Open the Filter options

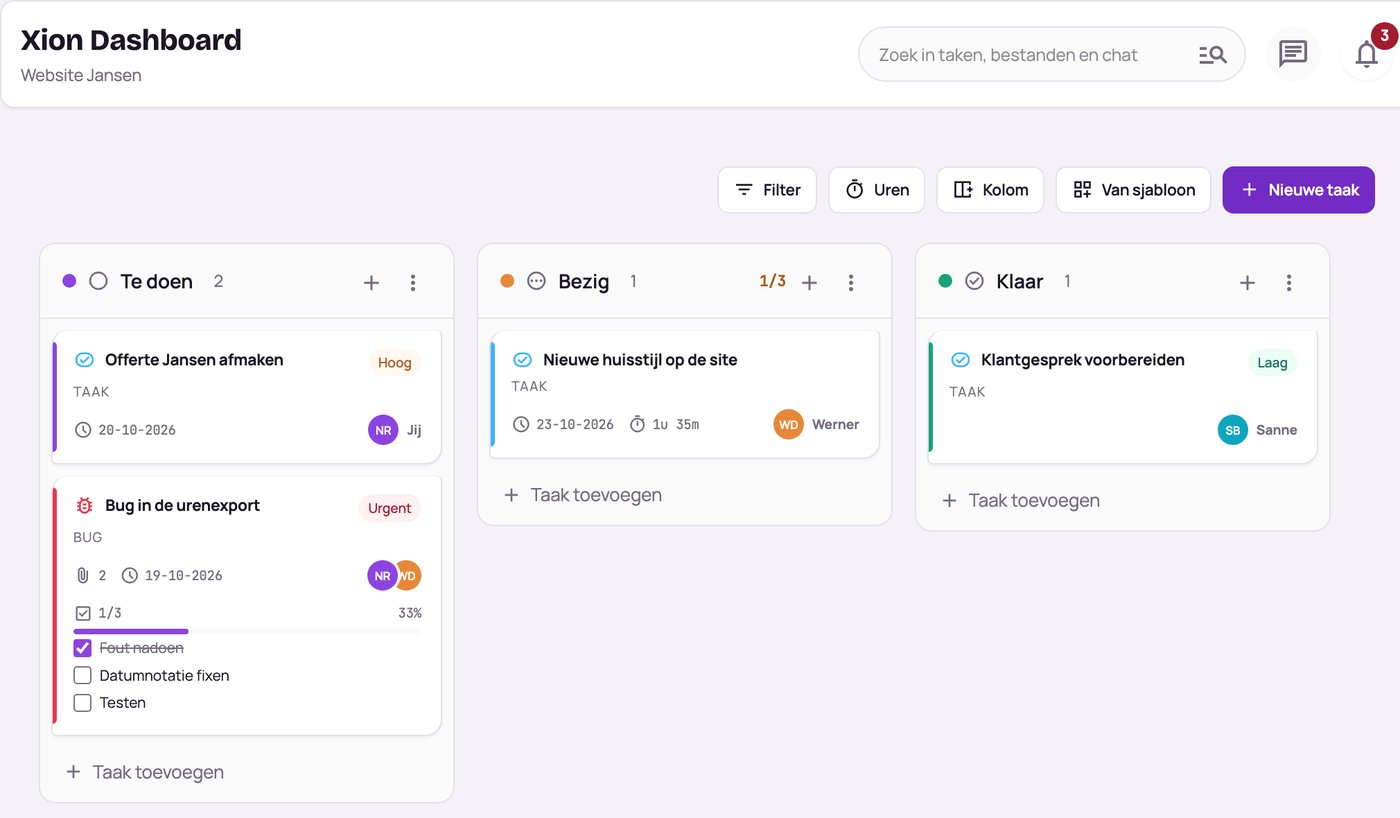(x=767, y=190)
